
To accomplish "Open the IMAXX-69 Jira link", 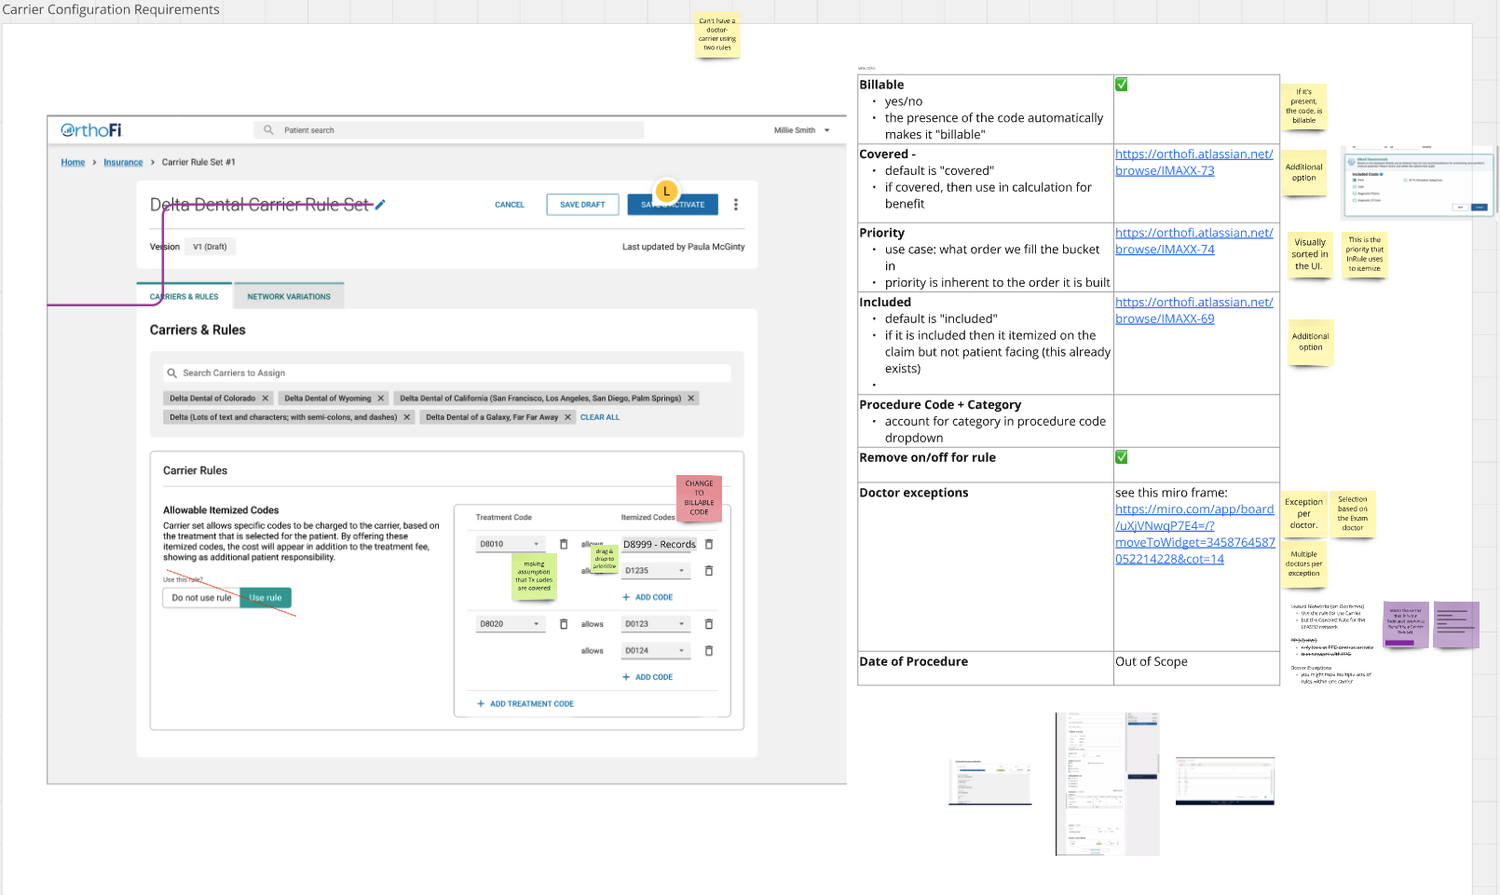I will pos(1194,310).
